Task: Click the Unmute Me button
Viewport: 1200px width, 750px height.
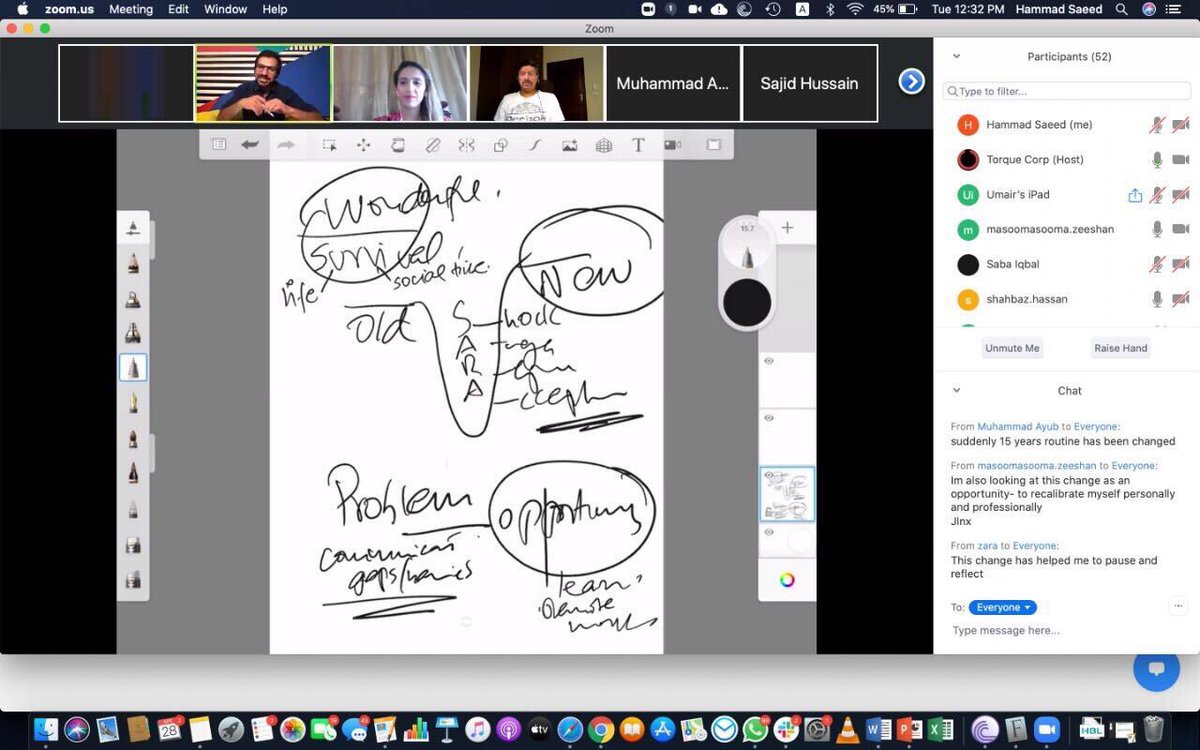Action: (x=1012, y=348)
